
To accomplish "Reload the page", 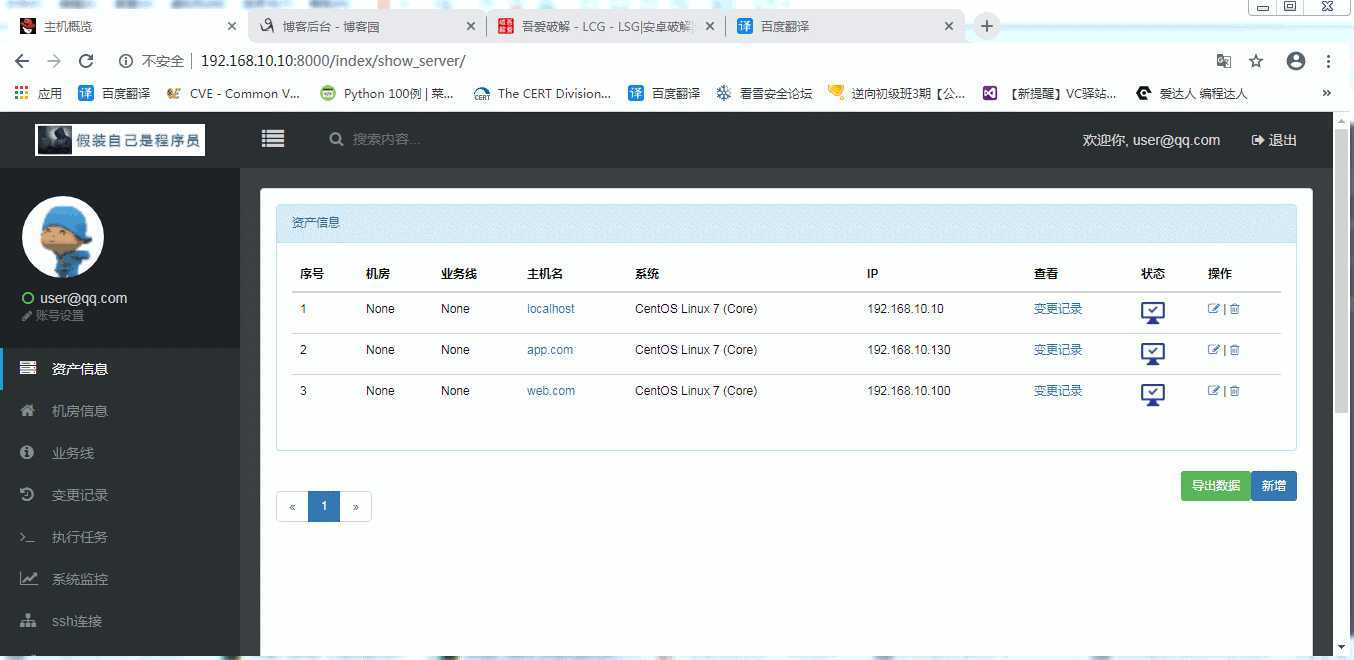I will coord(86,61).
